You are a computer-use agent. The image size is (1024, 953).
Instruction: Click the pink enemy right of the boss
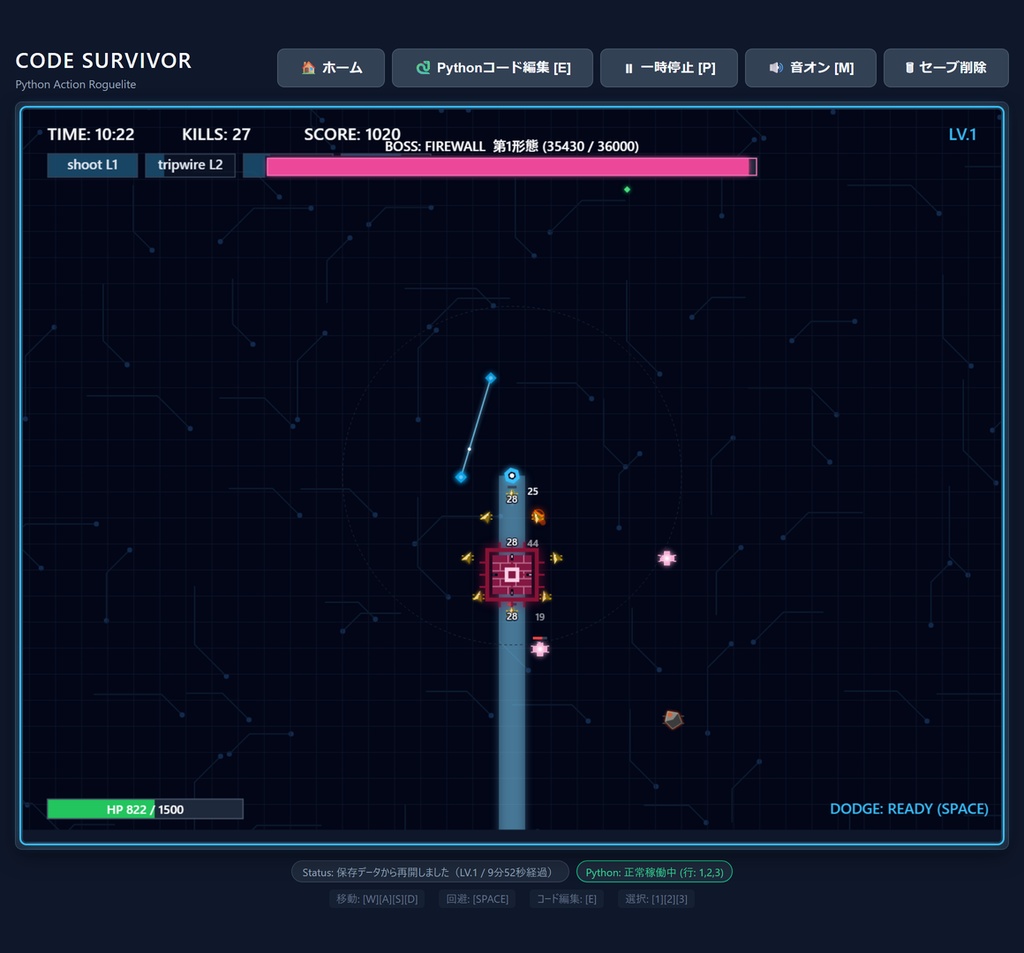(667, 558)
